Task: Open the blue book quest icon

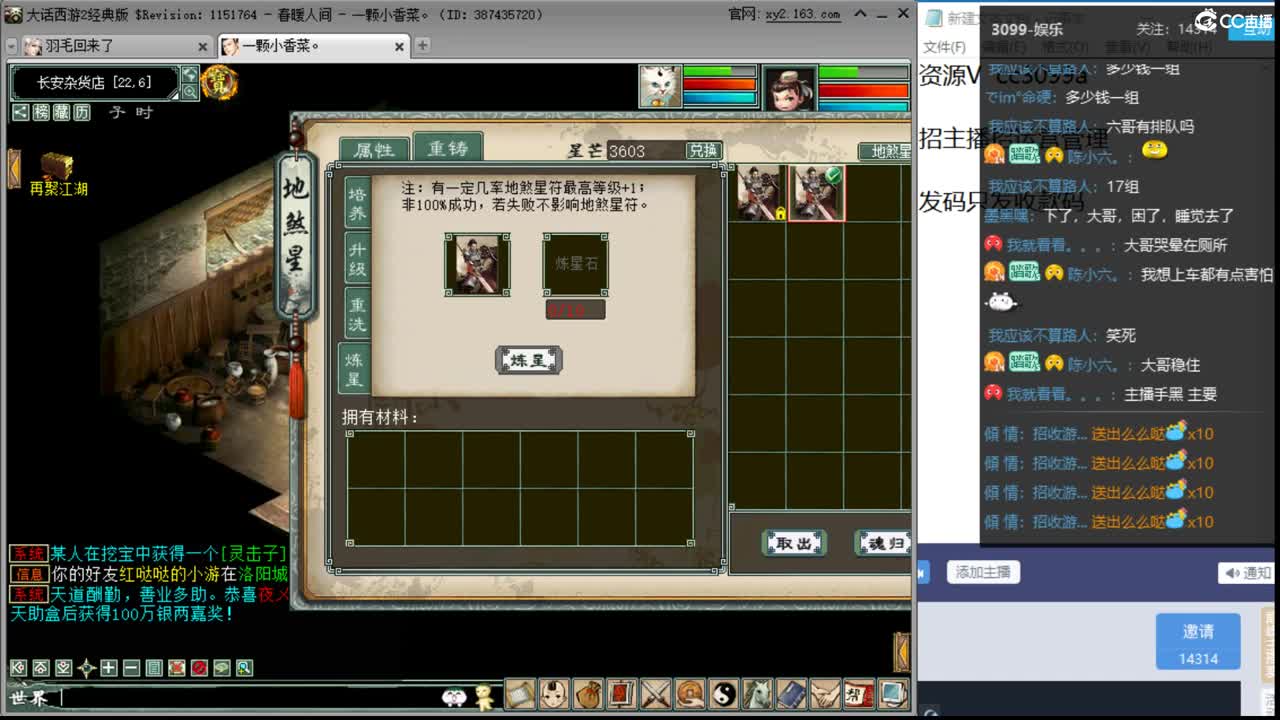Action: (x=791, y=693)
